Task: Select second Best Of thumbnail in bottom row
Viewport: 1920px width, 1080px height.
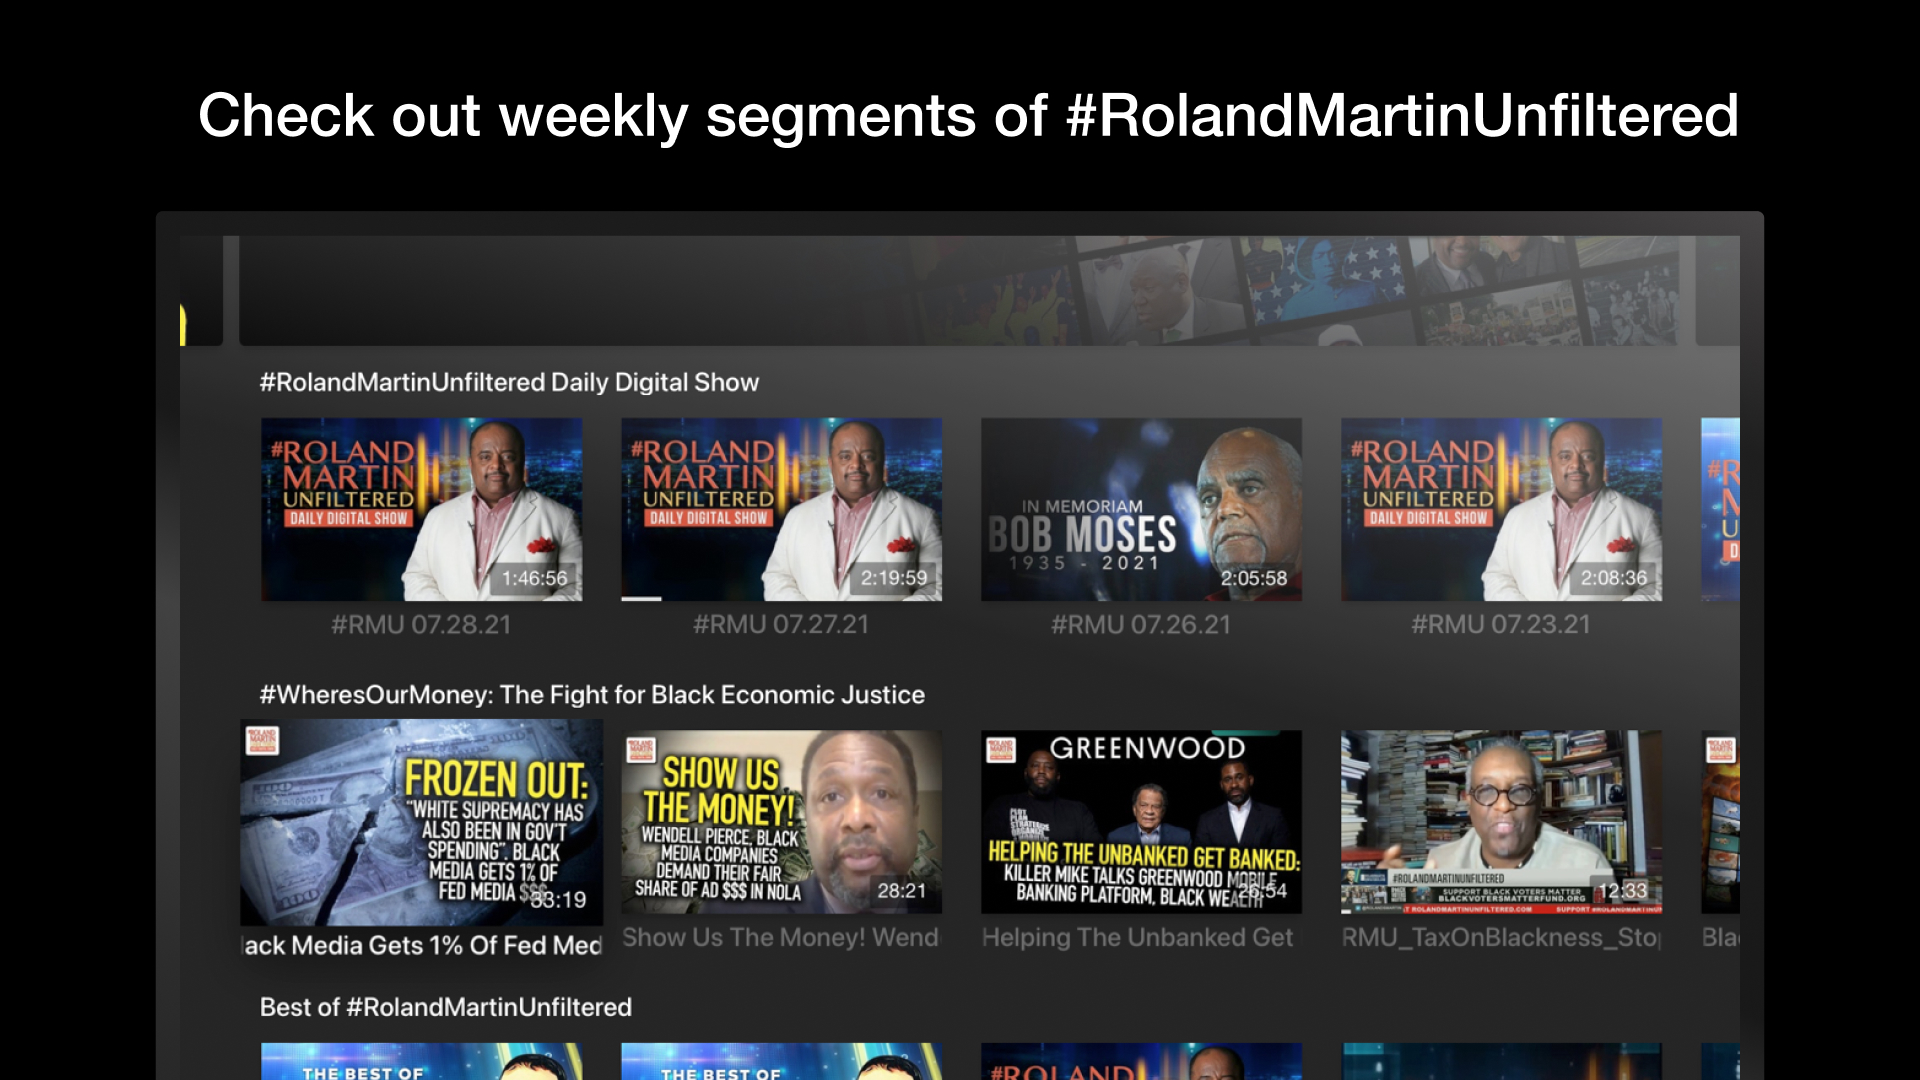Action: click(x=781, y=1061)
